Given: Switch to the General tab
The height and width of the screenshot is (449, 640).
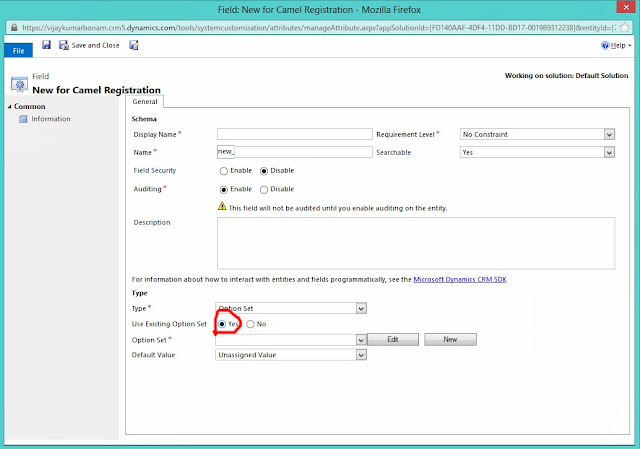Looking at the screenshot, I should [x=144, y=102].
